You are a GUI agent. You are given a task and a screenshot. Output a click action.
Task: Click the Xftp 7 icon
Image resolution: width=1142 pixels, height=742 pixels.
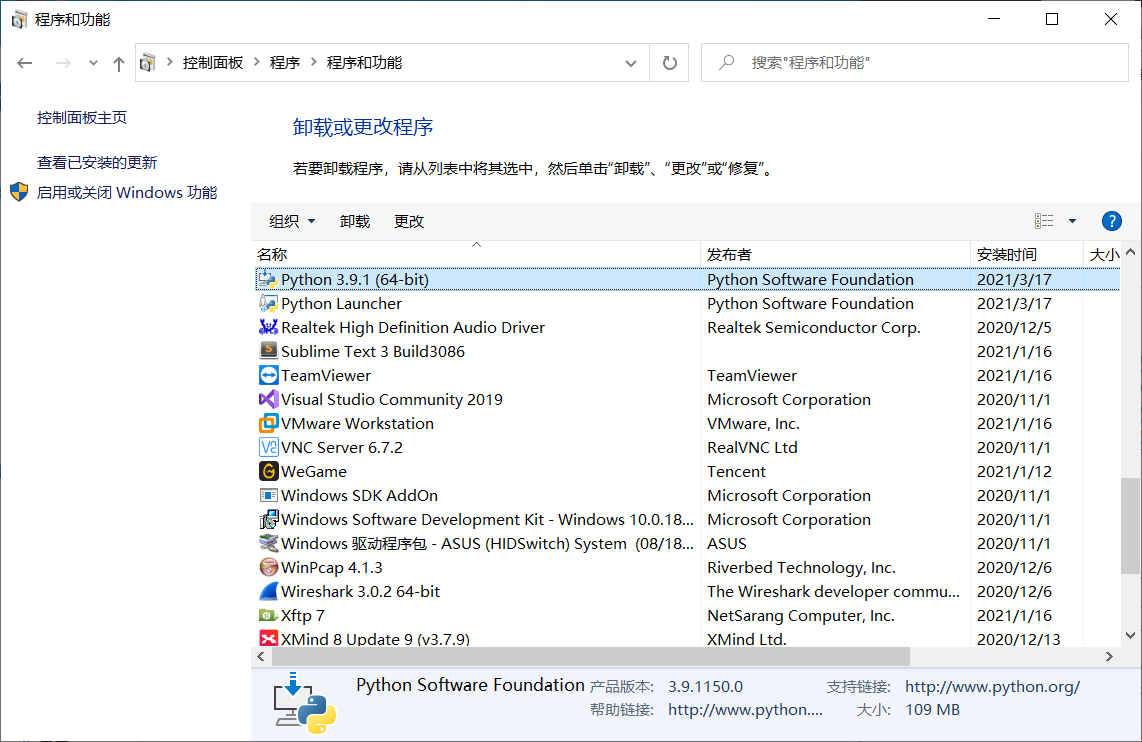[x=268, y=615]
